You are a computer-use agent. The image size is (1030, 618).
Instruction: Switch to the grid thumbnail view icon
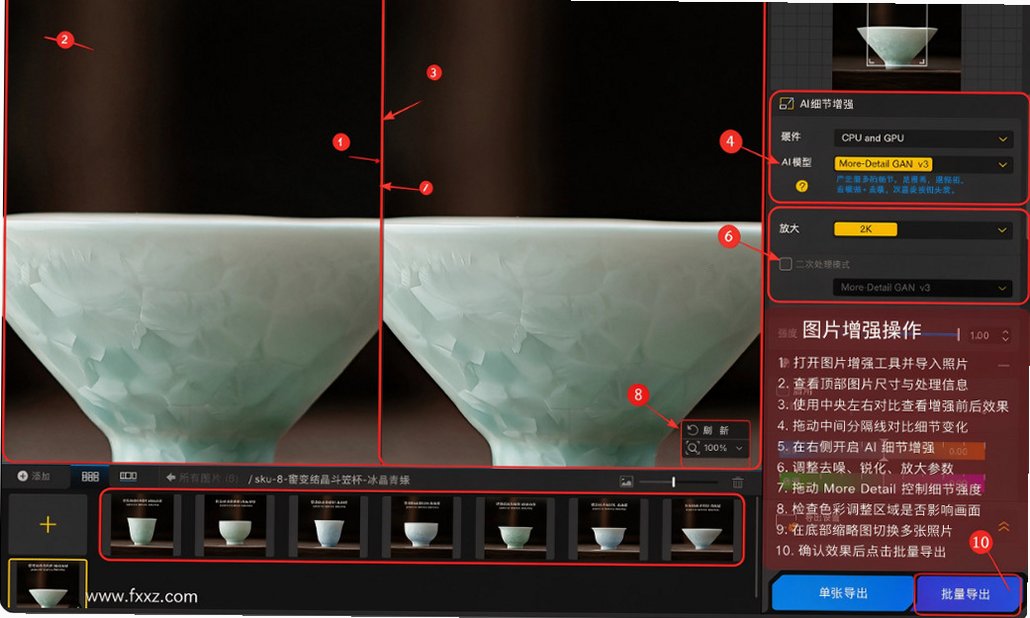coord(90,477)
